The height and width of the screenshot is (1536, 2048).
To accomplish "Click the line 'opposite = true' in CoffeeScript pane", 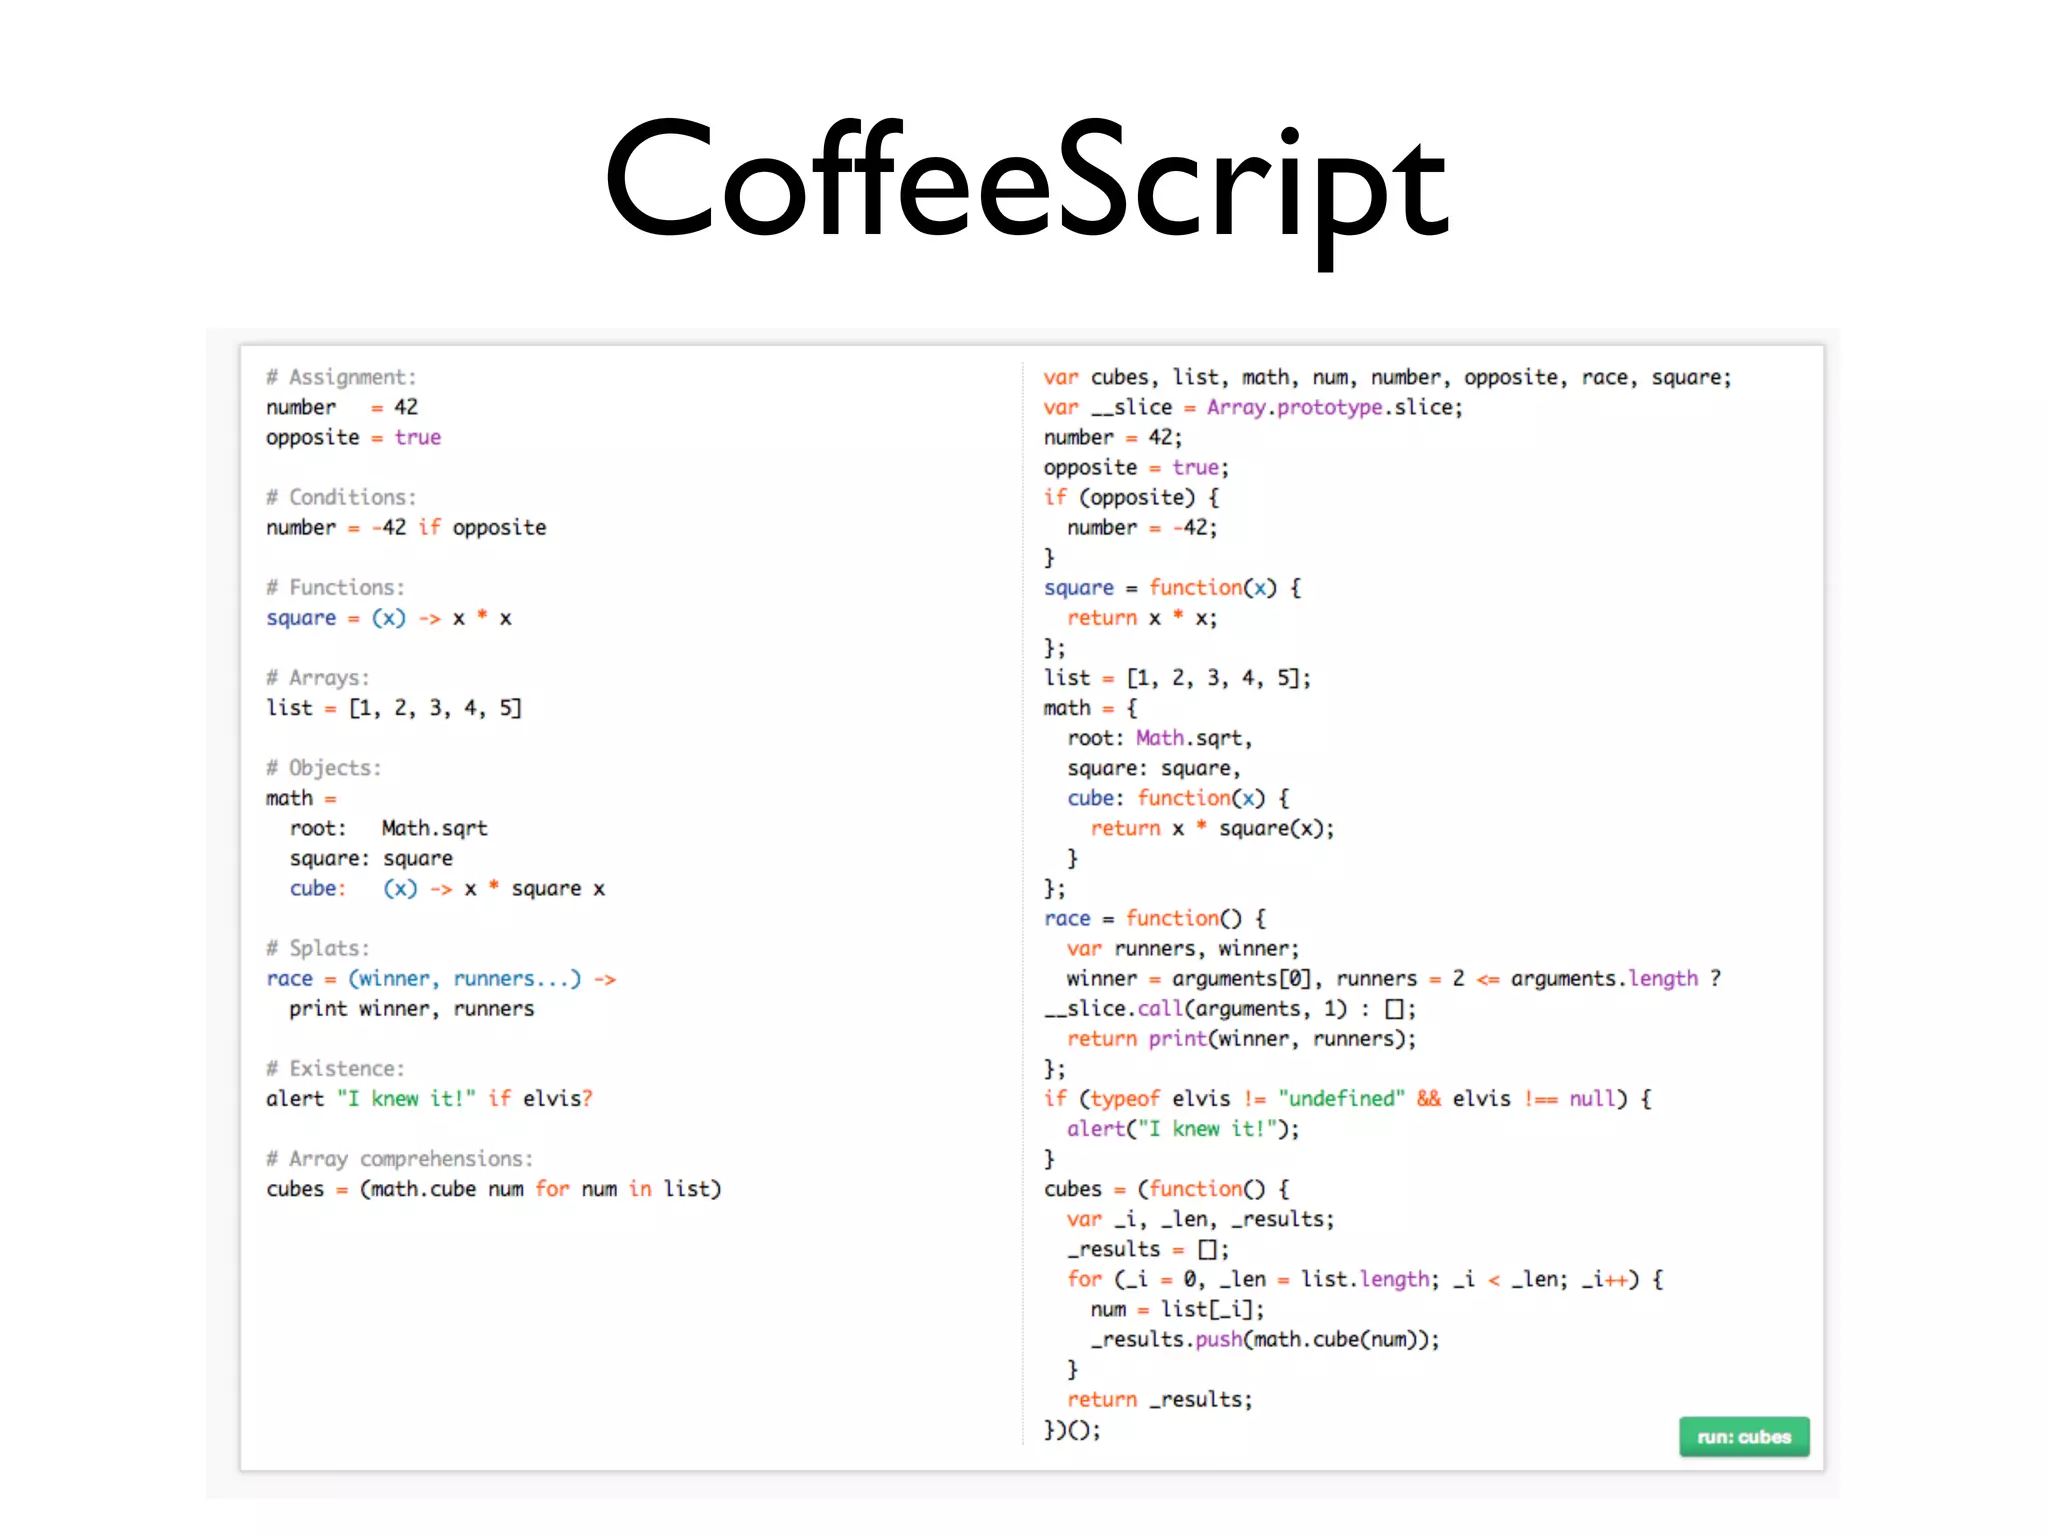I will pos(353,437).
